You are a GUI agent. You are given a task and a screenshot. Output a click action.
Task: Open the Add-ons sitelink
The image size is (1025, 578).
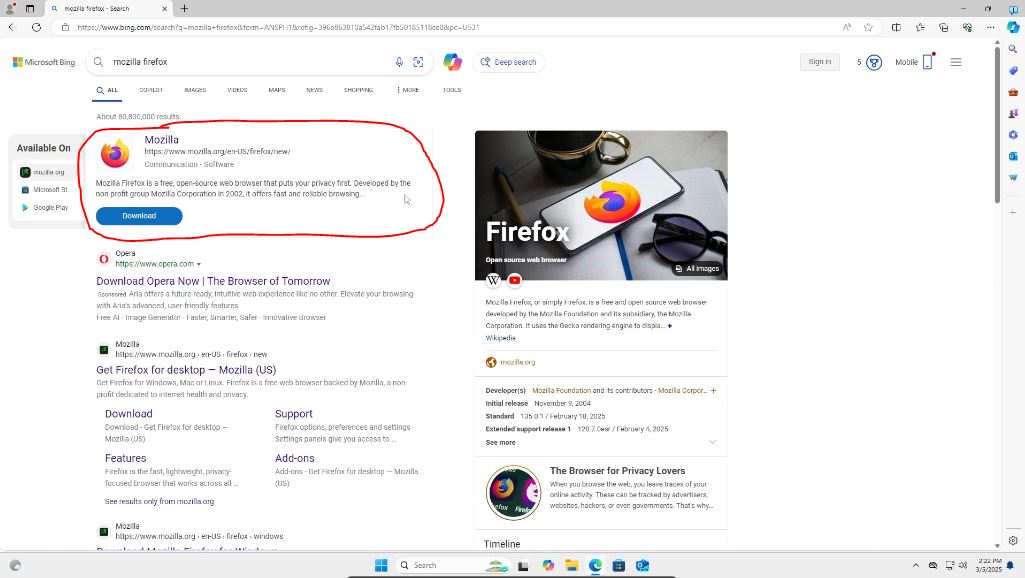(294, 458)
